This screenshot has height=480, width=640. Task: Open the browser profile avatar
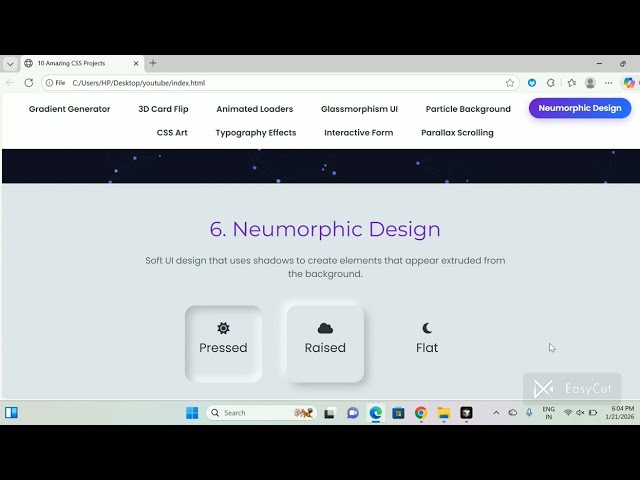[x=590, y=83]
